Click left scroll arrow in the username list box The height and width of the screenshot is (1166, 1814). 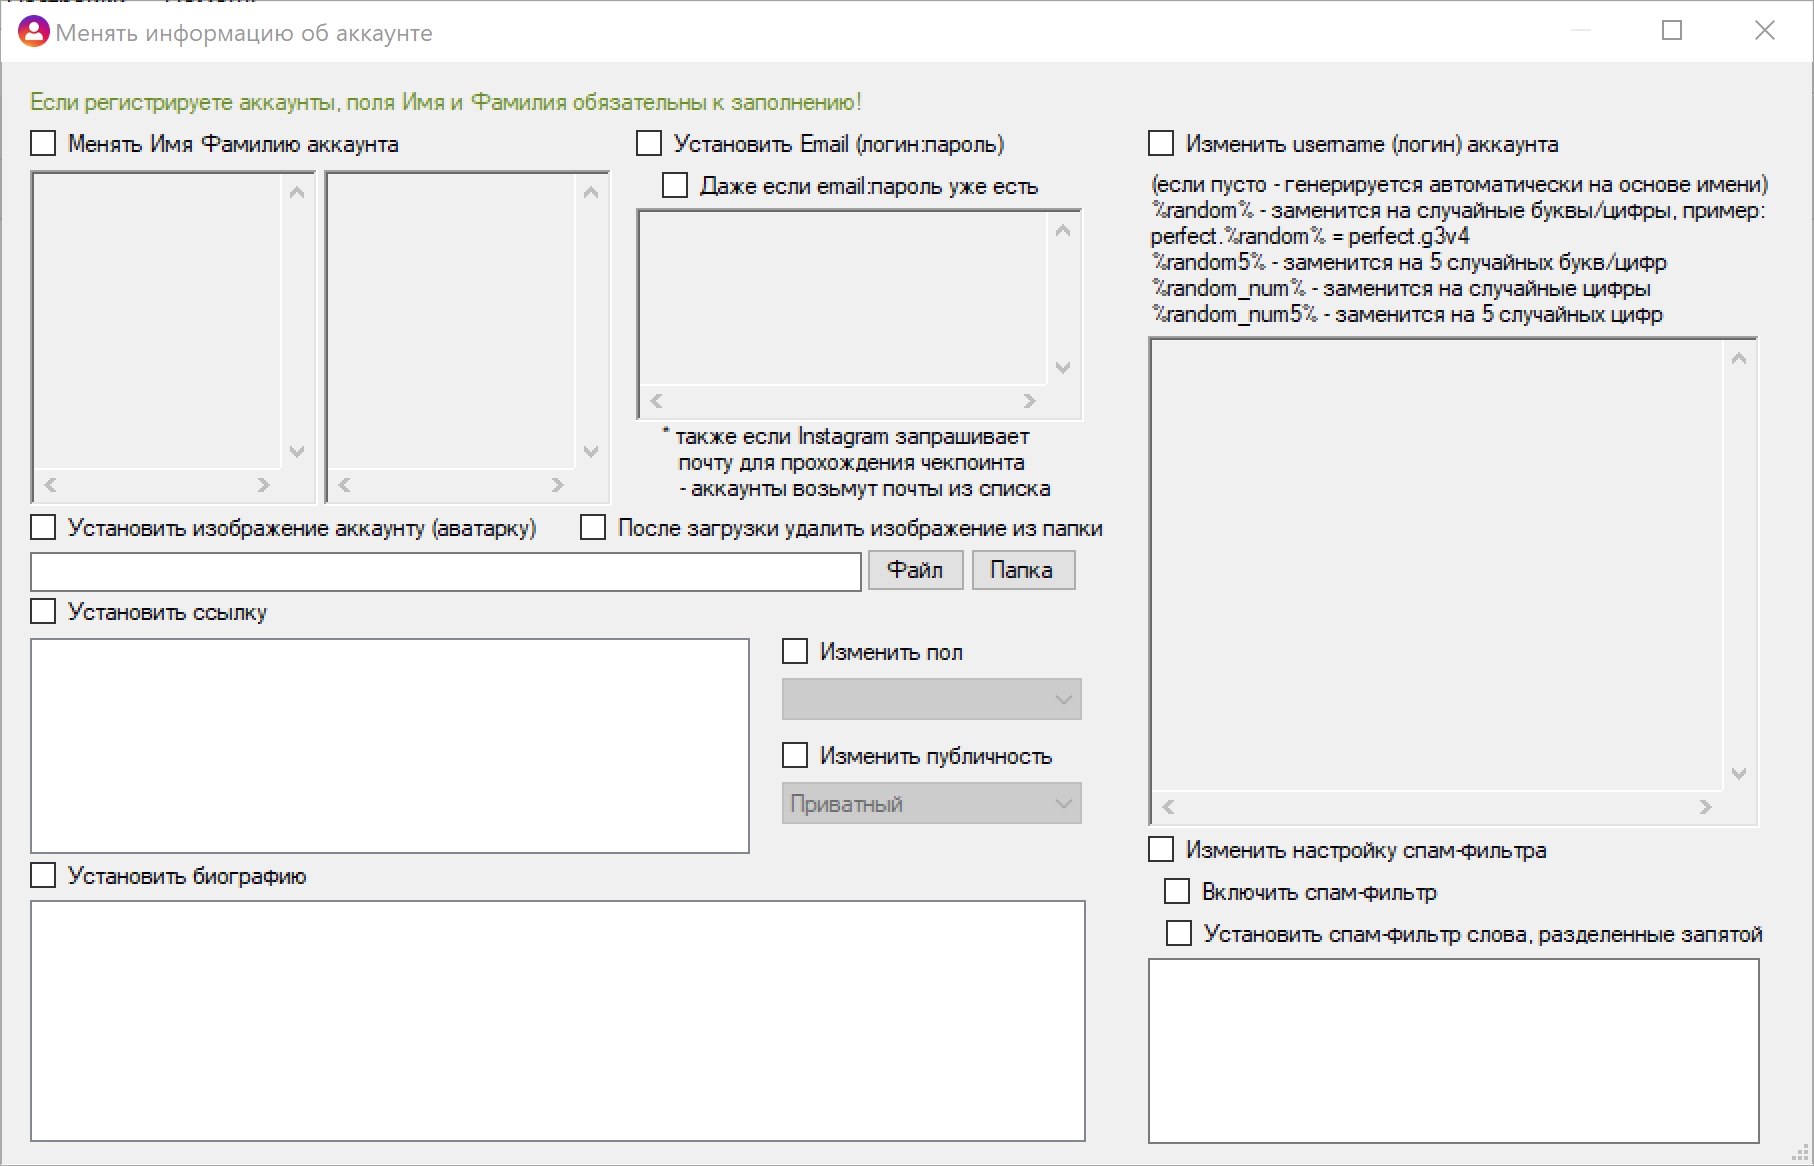1168,807
